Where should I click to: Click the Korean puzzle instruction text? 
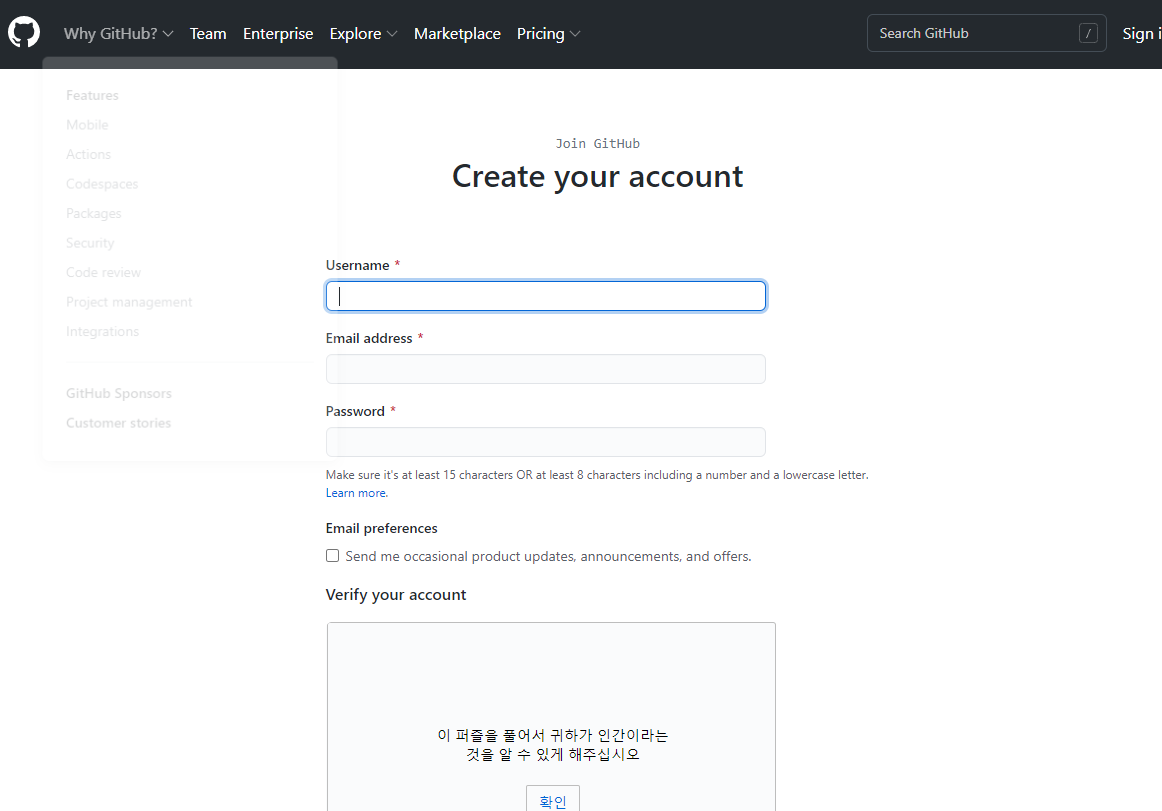point(553,744)
